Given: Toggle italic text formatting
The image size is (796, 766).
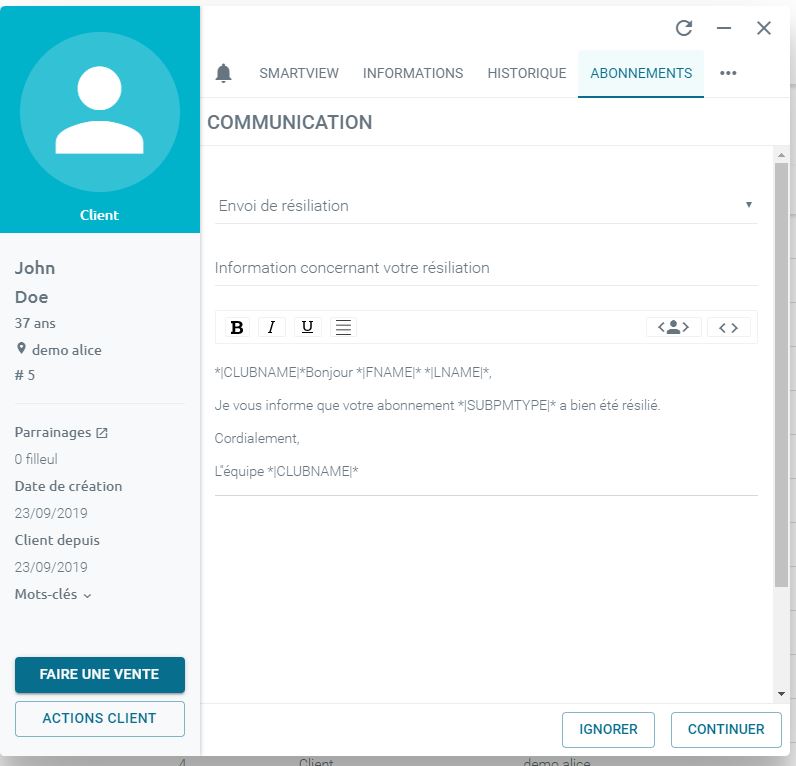Looking at the screenshot, I should (x=272, y=327).
